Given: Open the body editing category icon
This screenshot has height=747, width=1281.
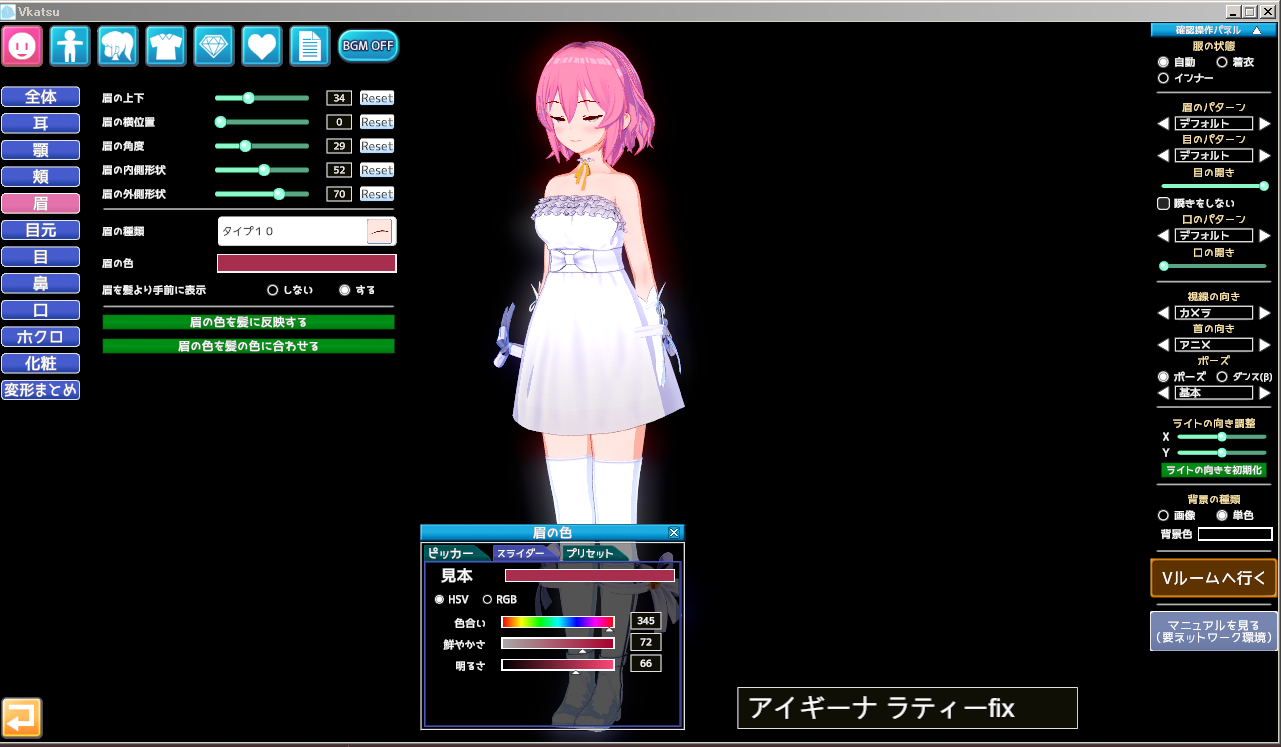Looking at the screenshot, I should point(70,45).
